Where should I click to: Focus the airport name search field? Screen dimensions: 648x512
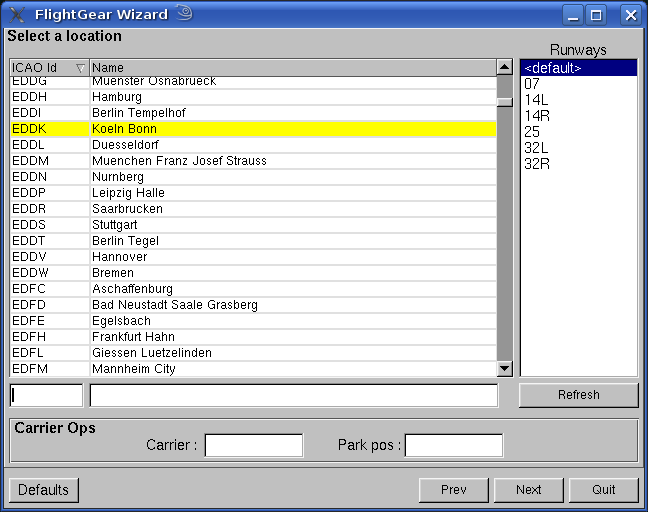294,395
